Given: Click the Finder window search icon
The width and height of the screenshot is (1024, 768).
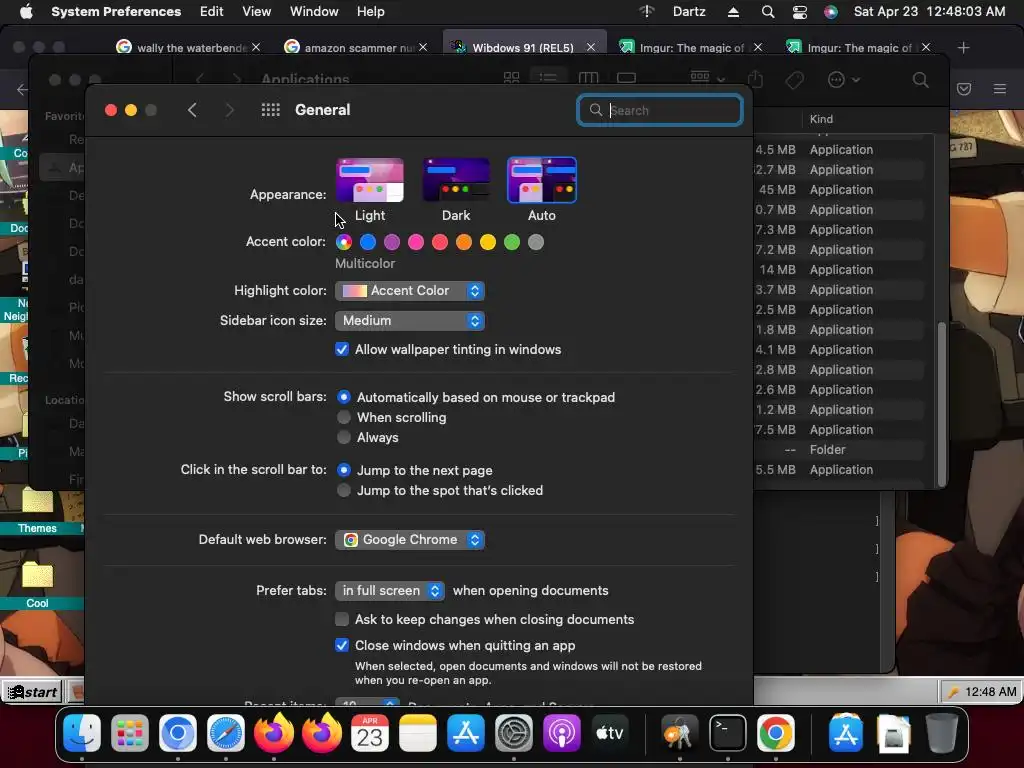Looking at the screenshot, I should point(920,80).
